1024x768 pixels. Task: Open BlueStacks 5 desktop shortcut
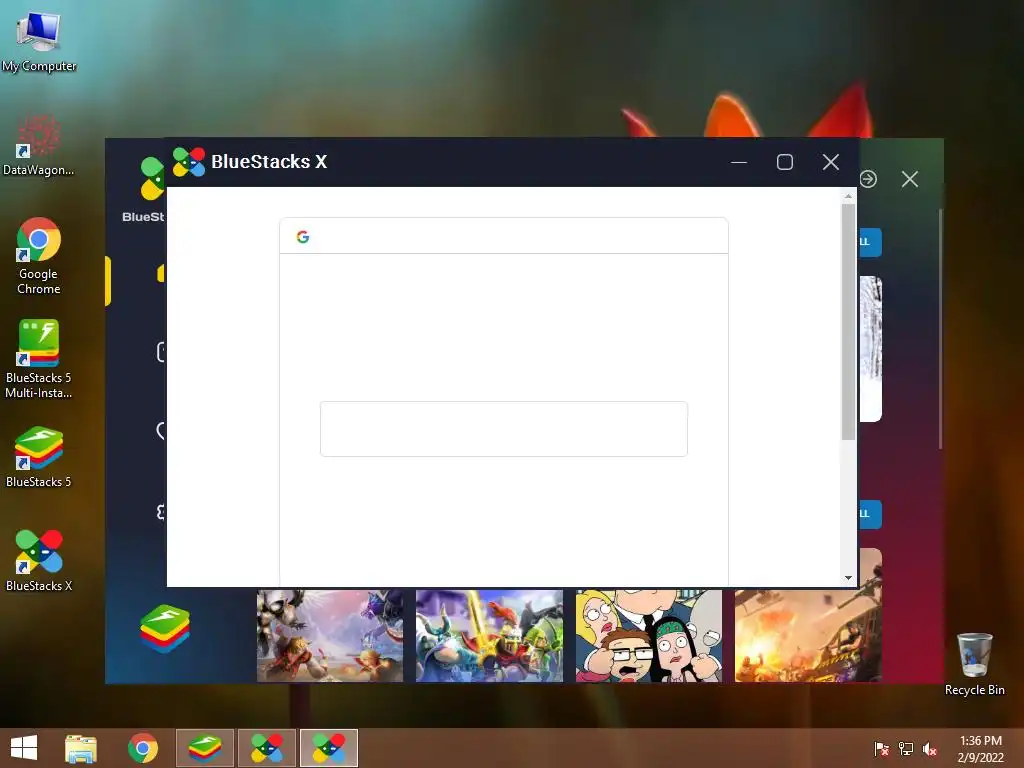click(x=39, y=457)
